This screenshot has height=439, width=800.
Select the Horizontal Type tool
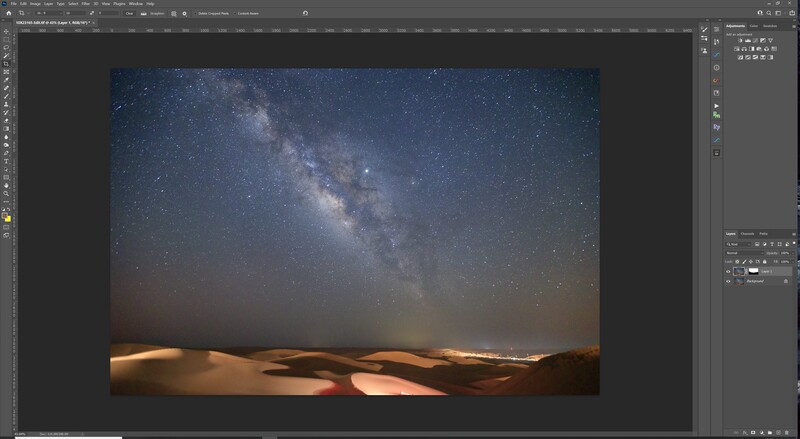click(6, 161)
